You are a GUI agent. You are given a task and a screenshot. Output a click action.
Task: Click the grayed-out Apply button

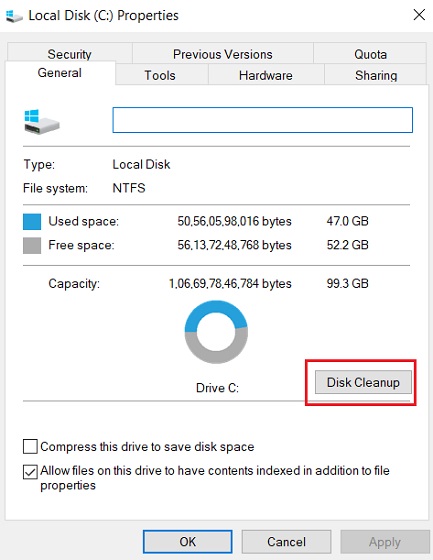coord(384,541)
